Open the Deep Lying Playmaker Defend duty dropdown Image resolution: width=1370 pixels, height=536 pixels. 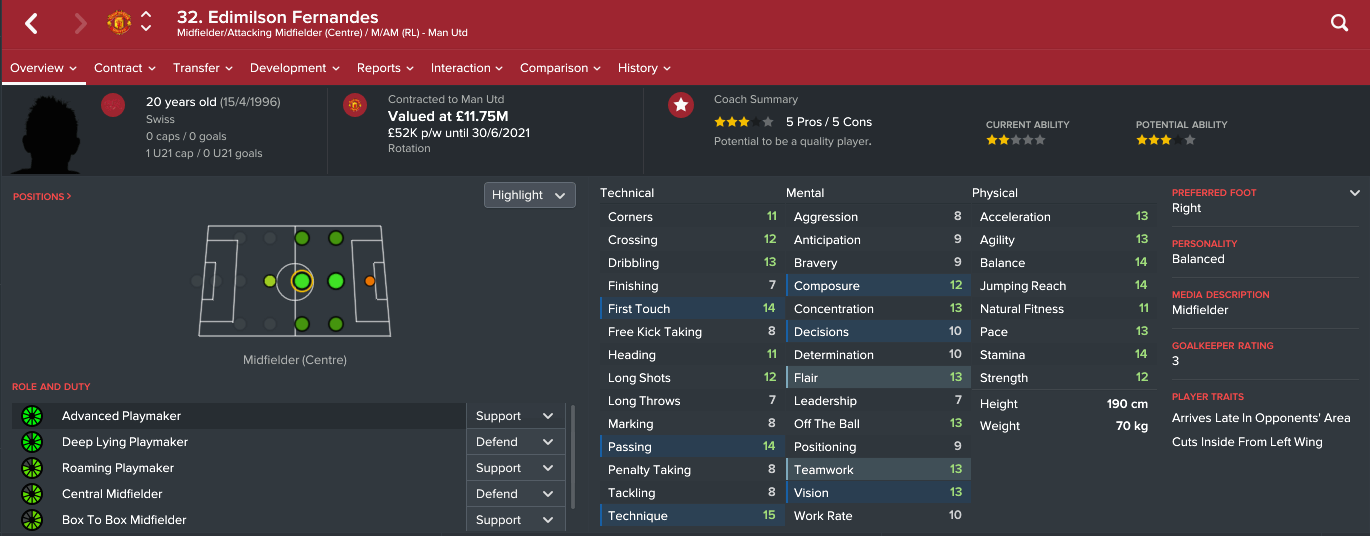point(514,442)
